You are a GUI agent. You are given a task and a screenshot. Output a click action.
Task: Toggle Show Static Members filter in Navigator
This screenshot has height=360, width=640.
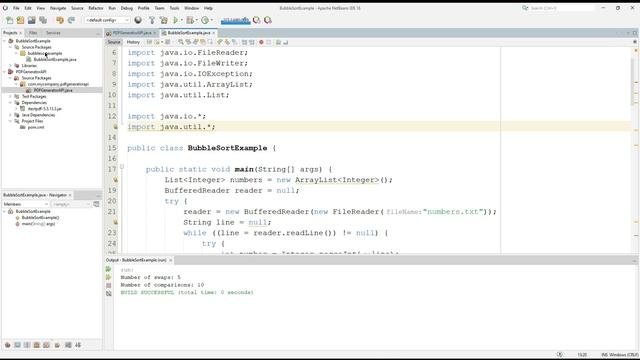(27, 345)
